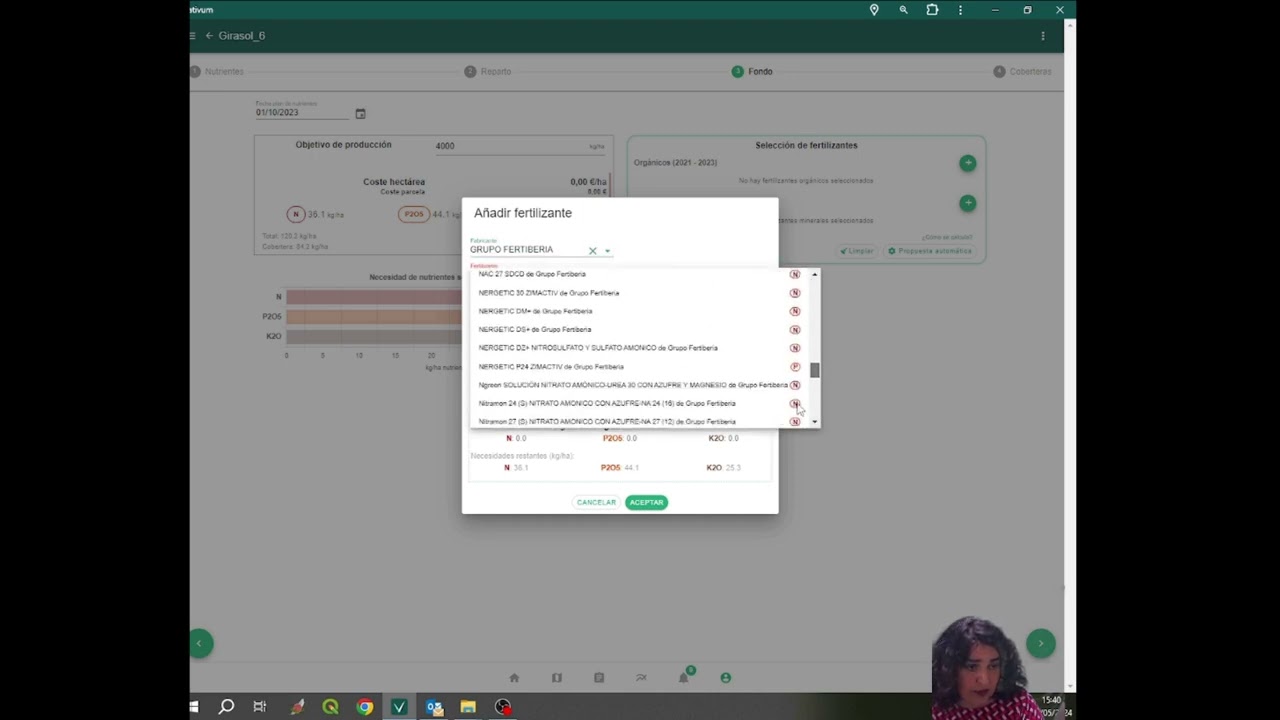Click CANCELAR in the dialog

pos(596,502)
